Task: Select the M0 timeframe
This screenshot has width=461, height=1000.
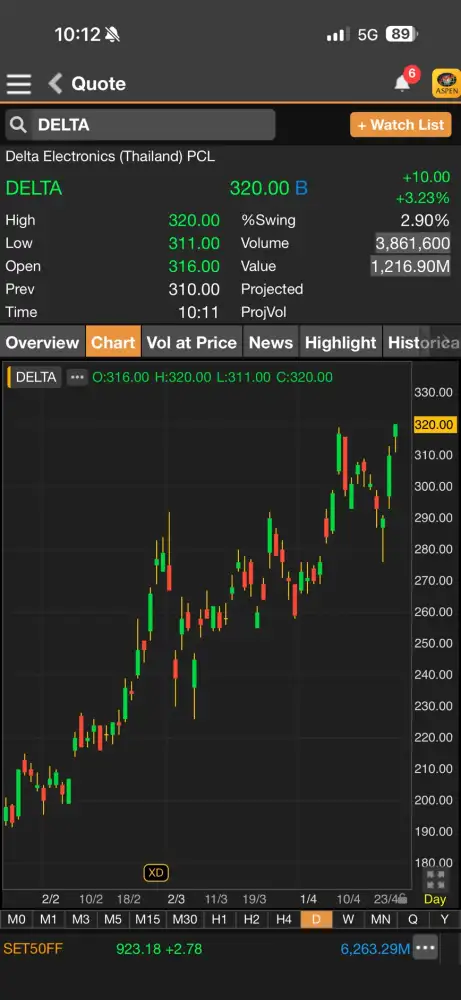Action: click(x=16, y=919)
